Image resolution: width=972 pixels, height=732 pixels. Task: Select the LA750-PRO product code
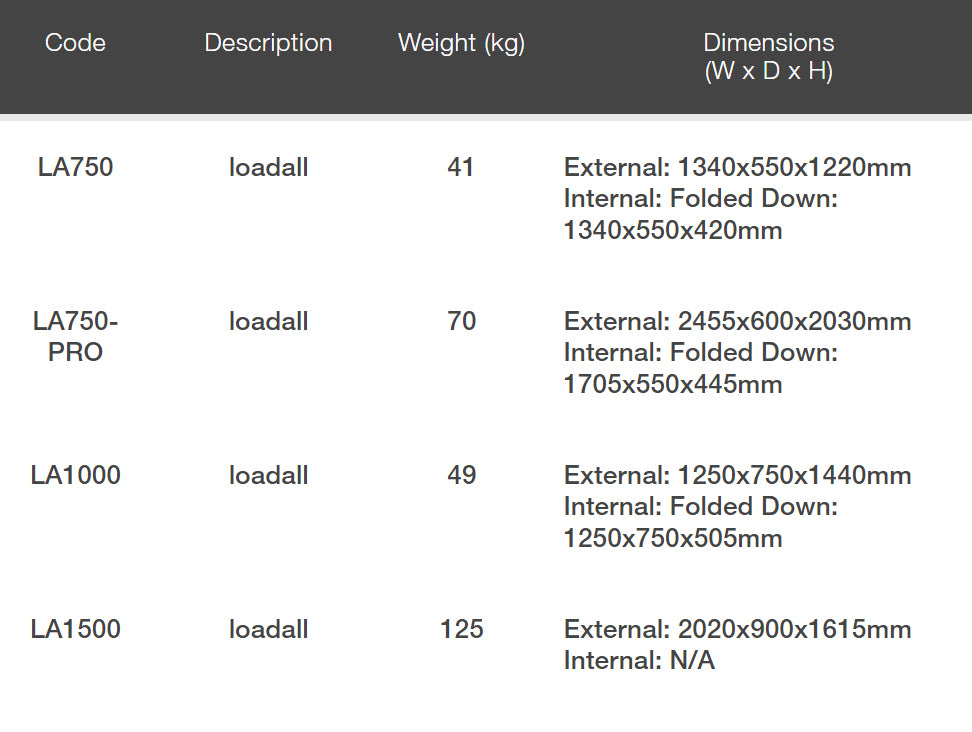(76, 337)
